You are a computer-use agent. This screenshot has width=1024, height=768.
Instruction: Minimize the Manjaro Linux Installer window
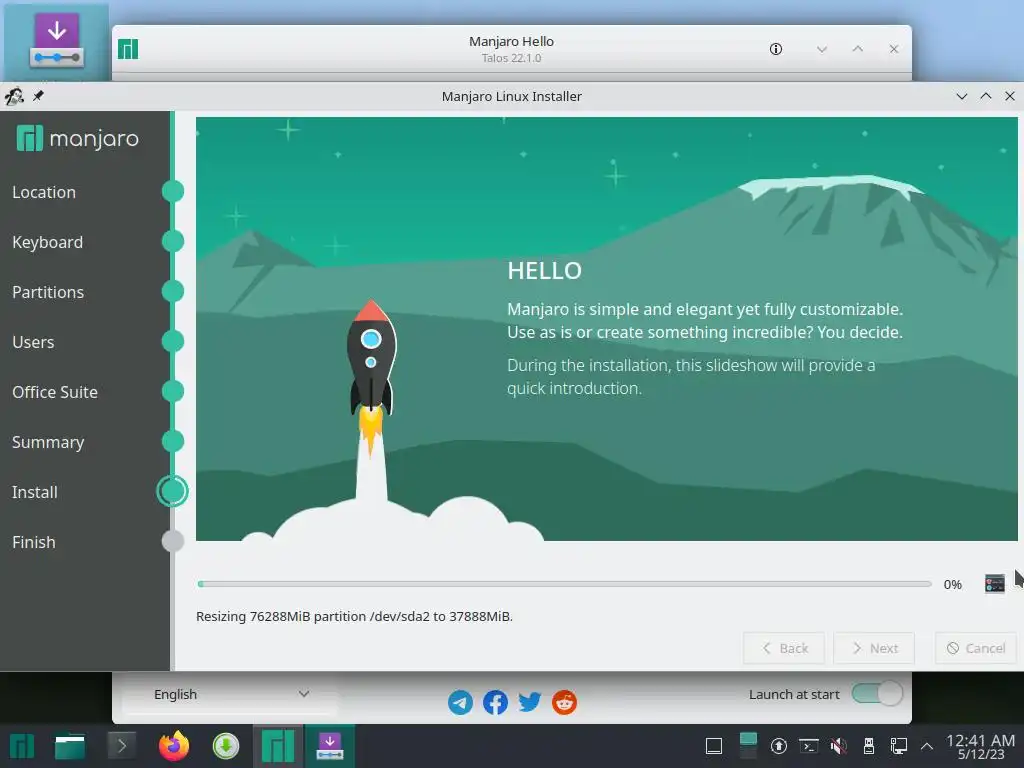(x=961, y=96)
